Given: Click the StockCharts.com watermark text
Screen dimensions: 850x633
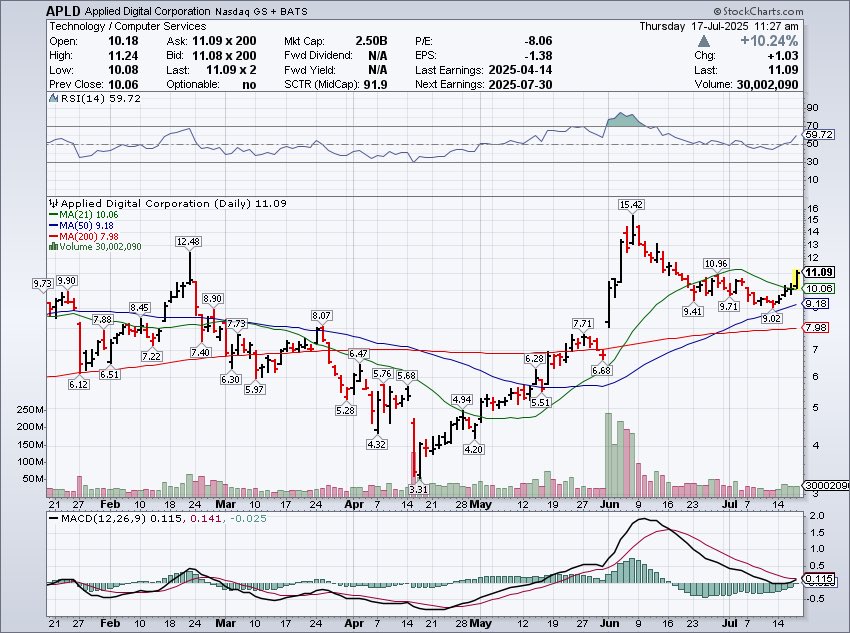Looking at the screenshot, I should (x=758, y=11).
